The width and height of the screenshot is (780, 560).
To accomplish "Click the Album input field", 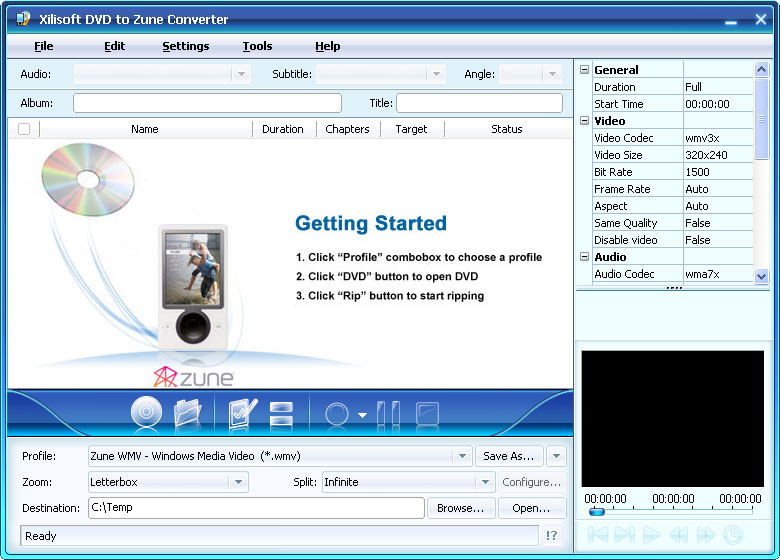I will coord(207,103).
